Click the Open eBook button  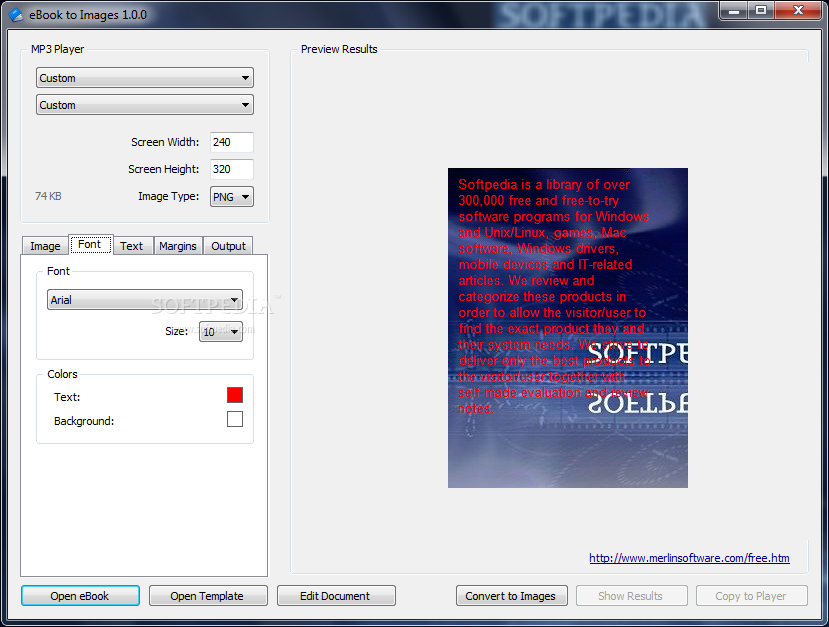click(80, 596)
